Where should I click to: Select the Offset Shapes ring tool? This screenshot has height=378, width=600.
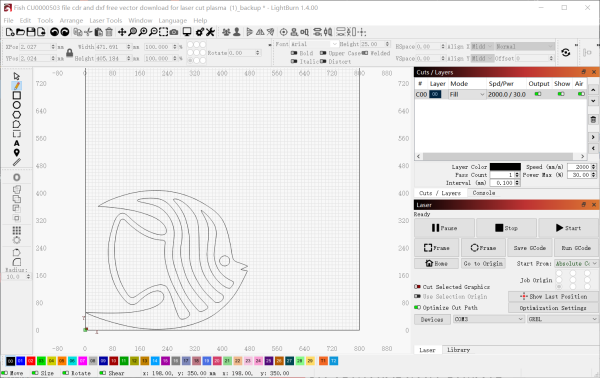(16, 178)
